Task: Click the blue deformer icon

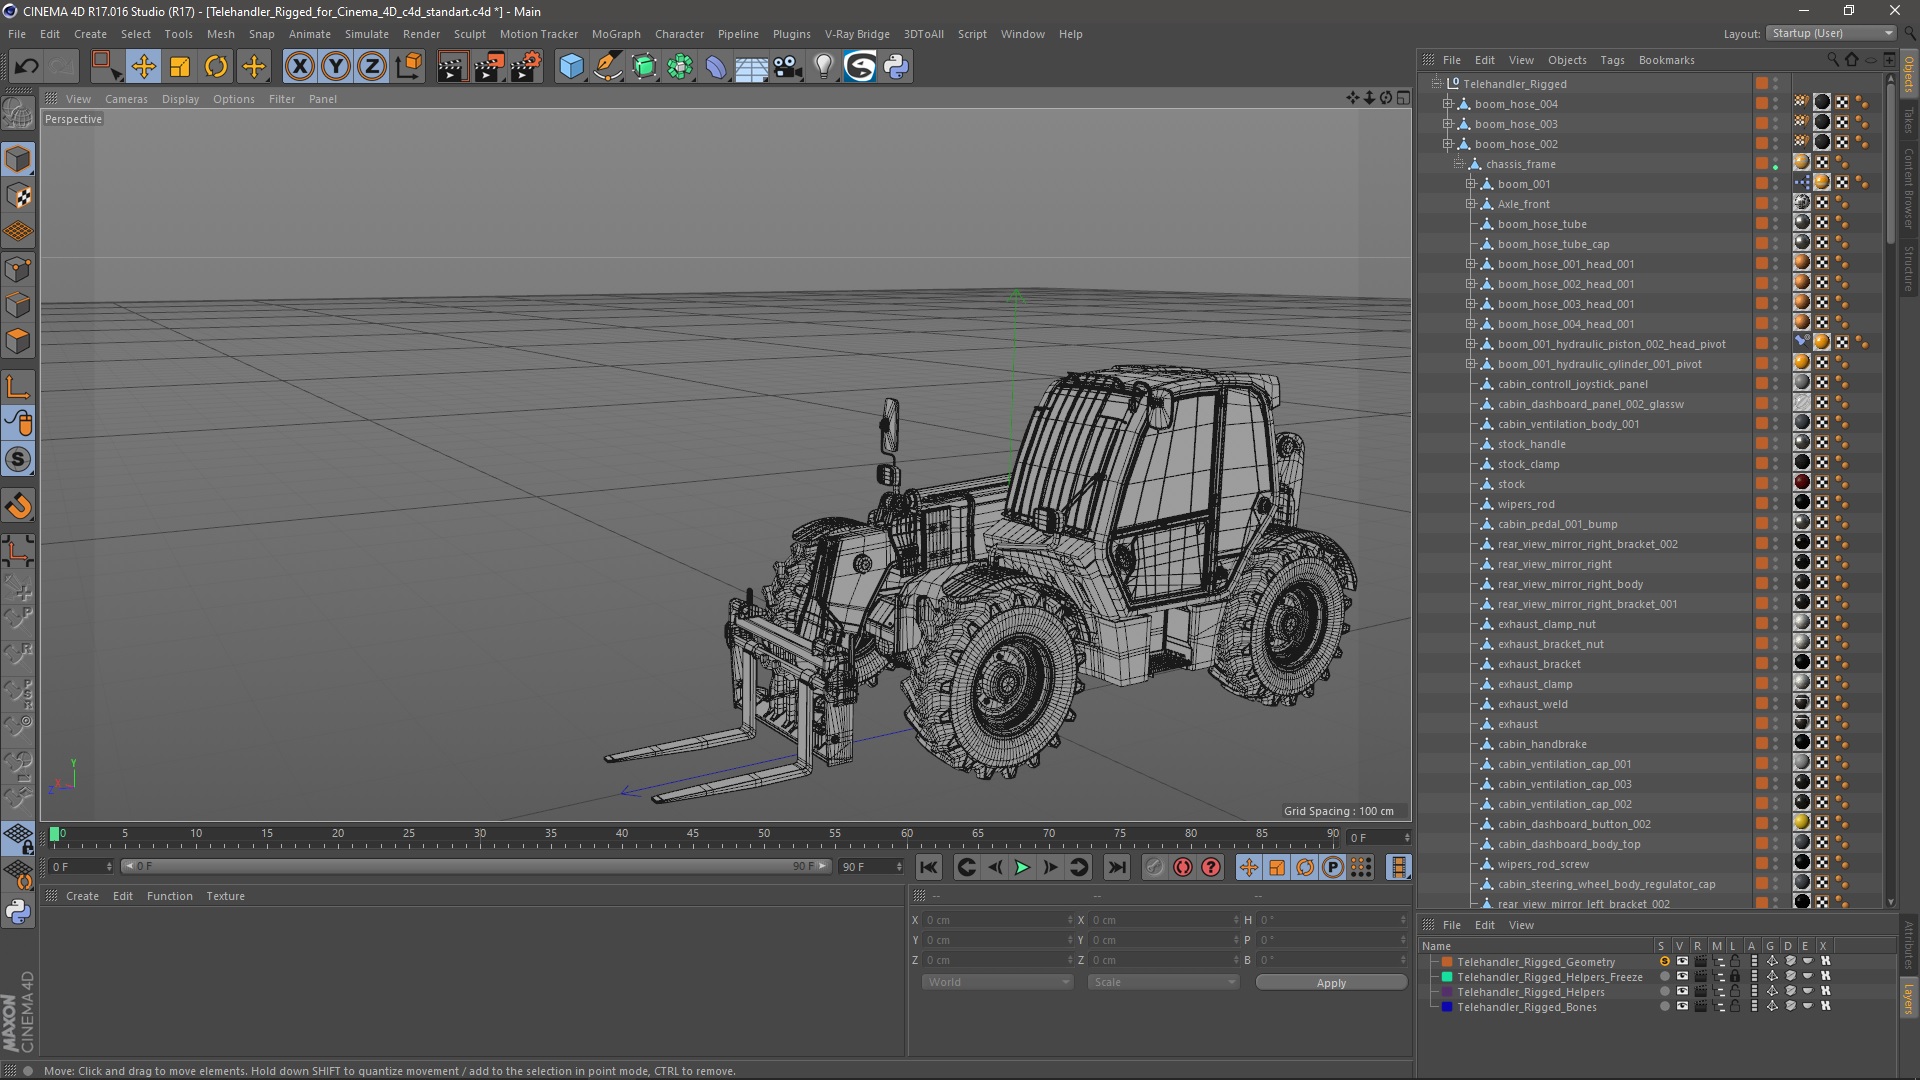Action: (716, 67)
